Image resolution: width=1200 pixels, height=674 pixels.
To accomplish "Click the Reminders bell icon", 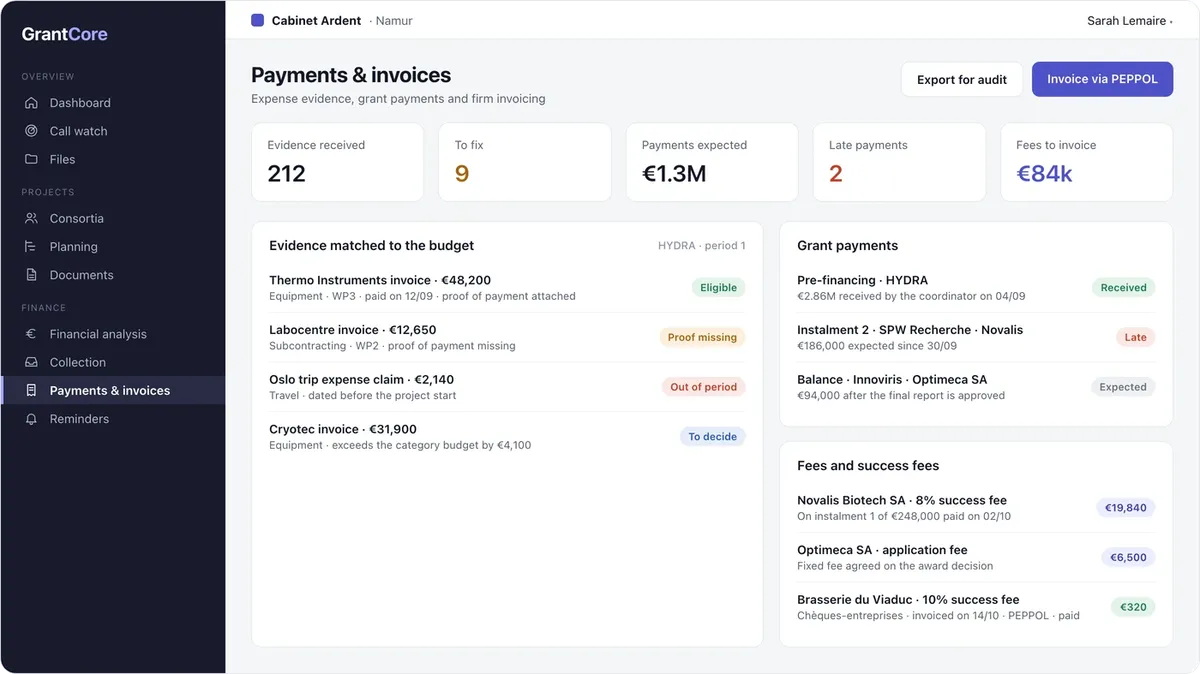I will pos(31,419).
